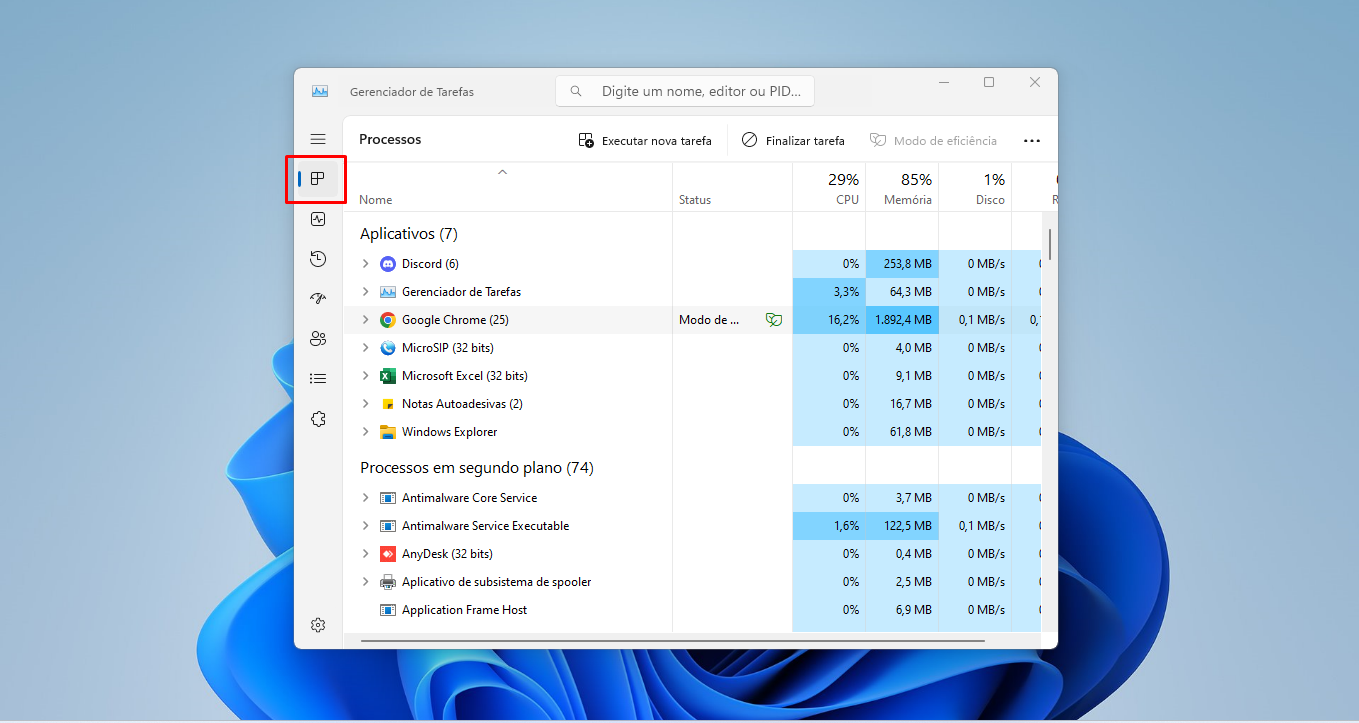The width and height of the screenshot is (1359, 723).
Task: Click the 122,5 MB memory value
Action: tap(908, 526)
